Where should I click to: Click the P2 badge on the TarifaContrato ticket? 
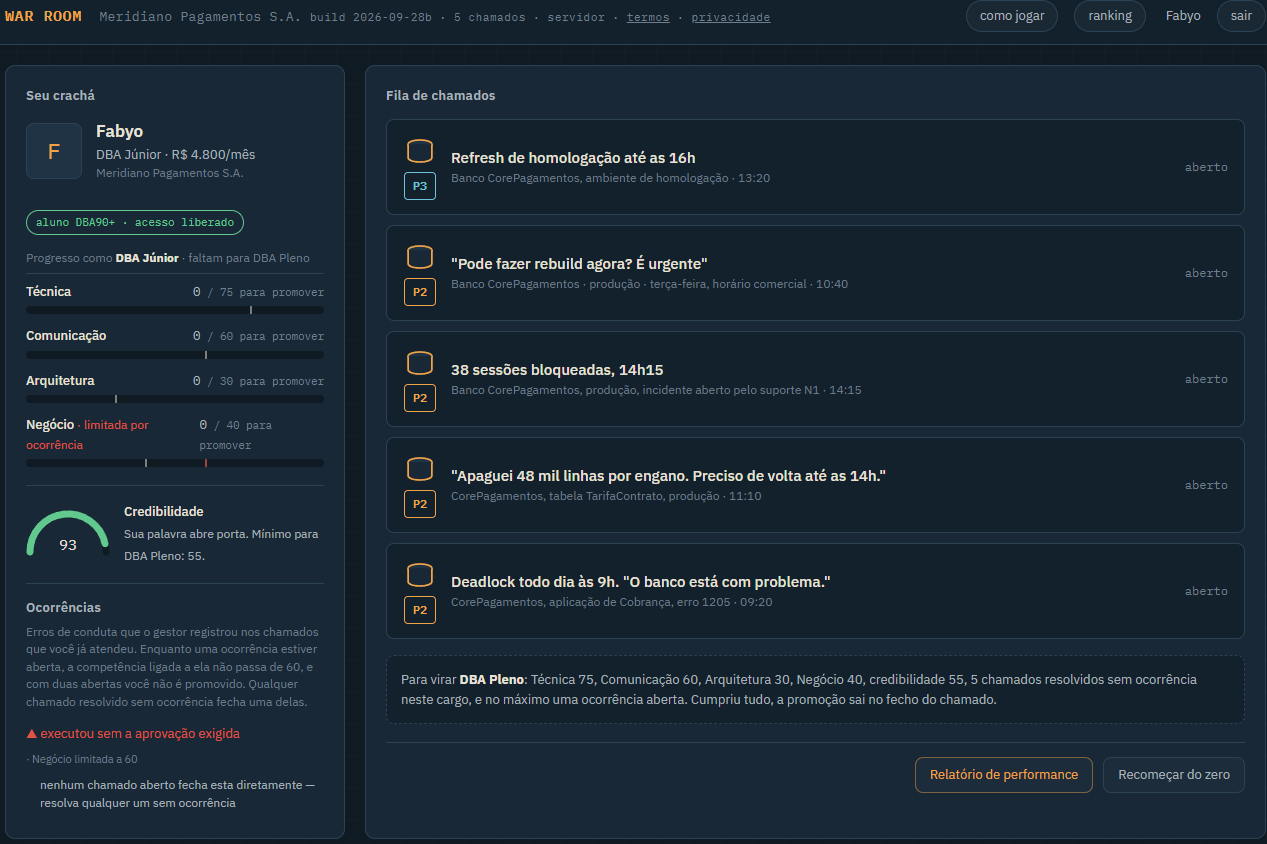pos(420,504)
